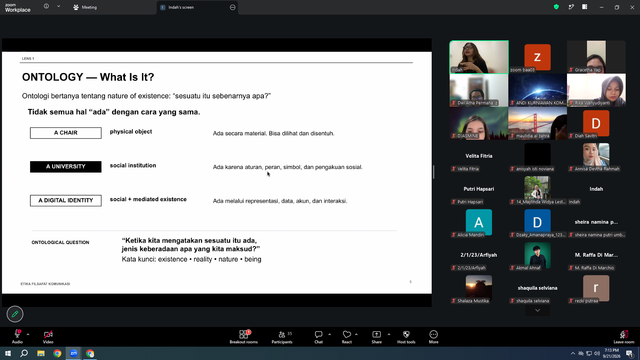640x360 pixels.
Task: Select the zoom baa03 Z avatar tile
Action: tap(537, 57)
